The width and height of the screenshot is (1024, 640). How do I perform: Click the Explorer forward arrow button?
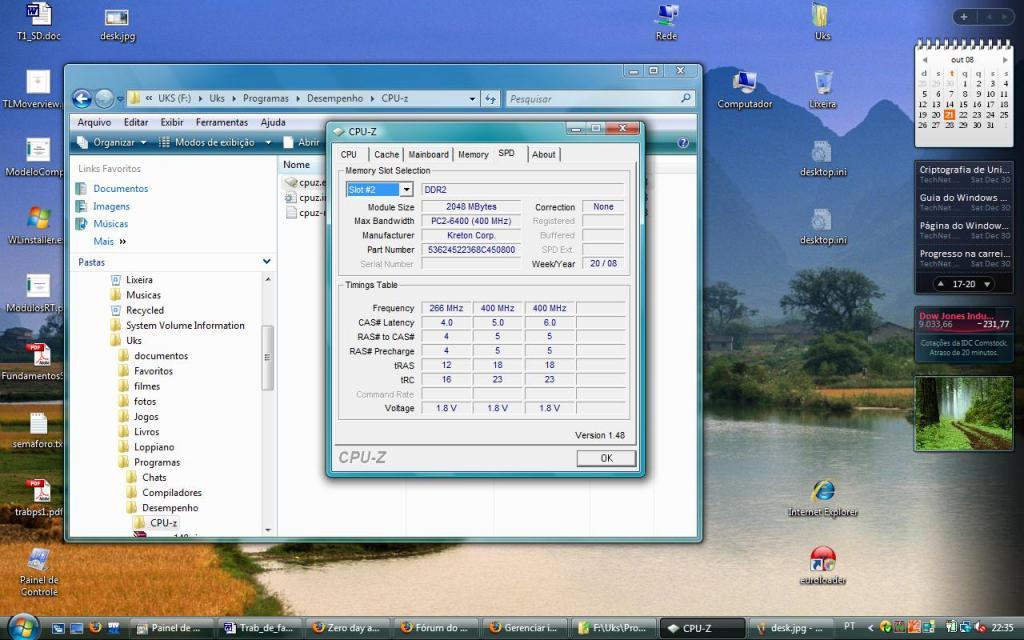click(104, 99)
